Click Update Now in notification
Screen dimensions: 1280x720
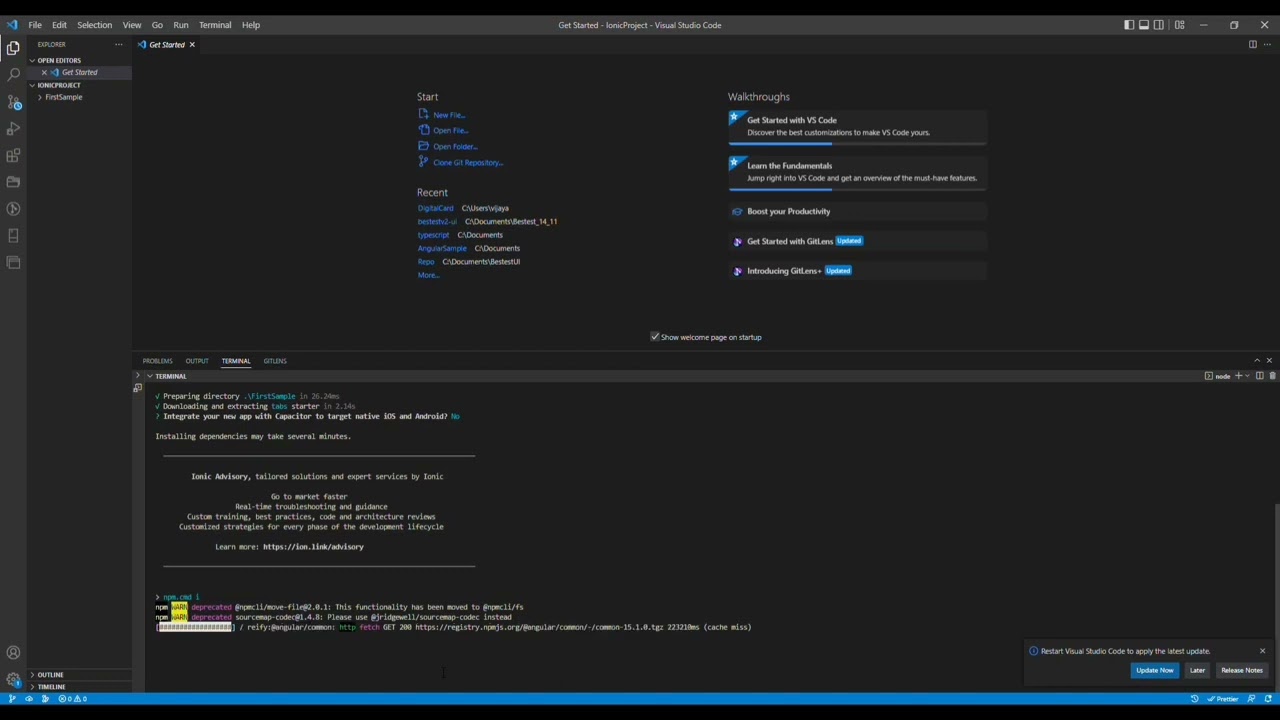point(1154,670)
